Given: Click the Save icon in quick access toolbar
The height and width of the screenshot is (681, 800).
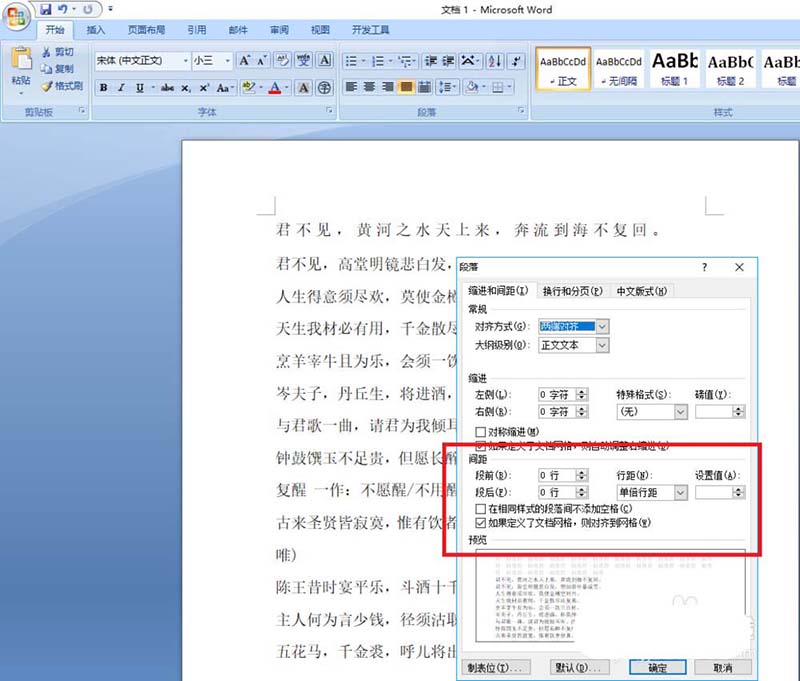Looking at the screenshot, I should (x=46, y=9).
